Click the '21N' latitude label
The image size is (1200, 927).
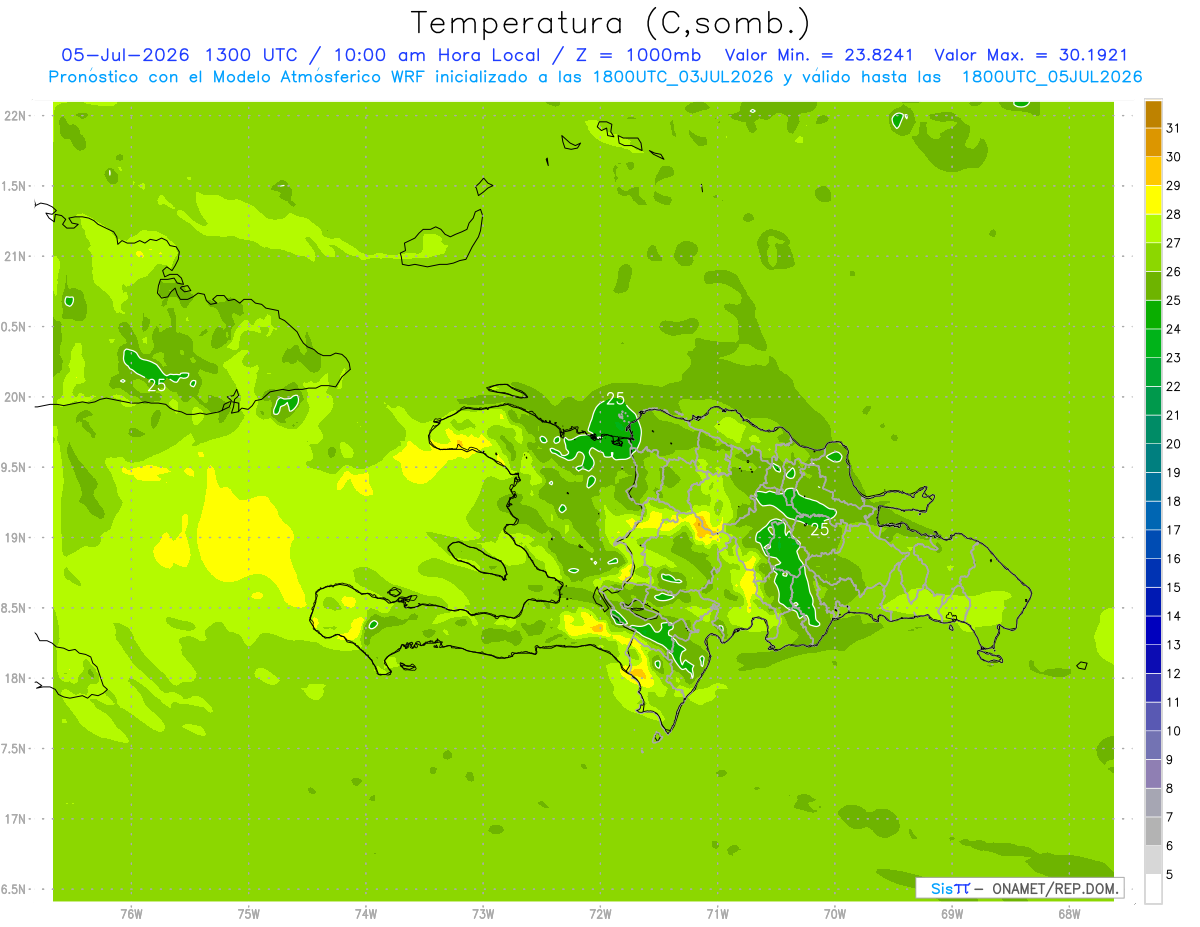14,257
